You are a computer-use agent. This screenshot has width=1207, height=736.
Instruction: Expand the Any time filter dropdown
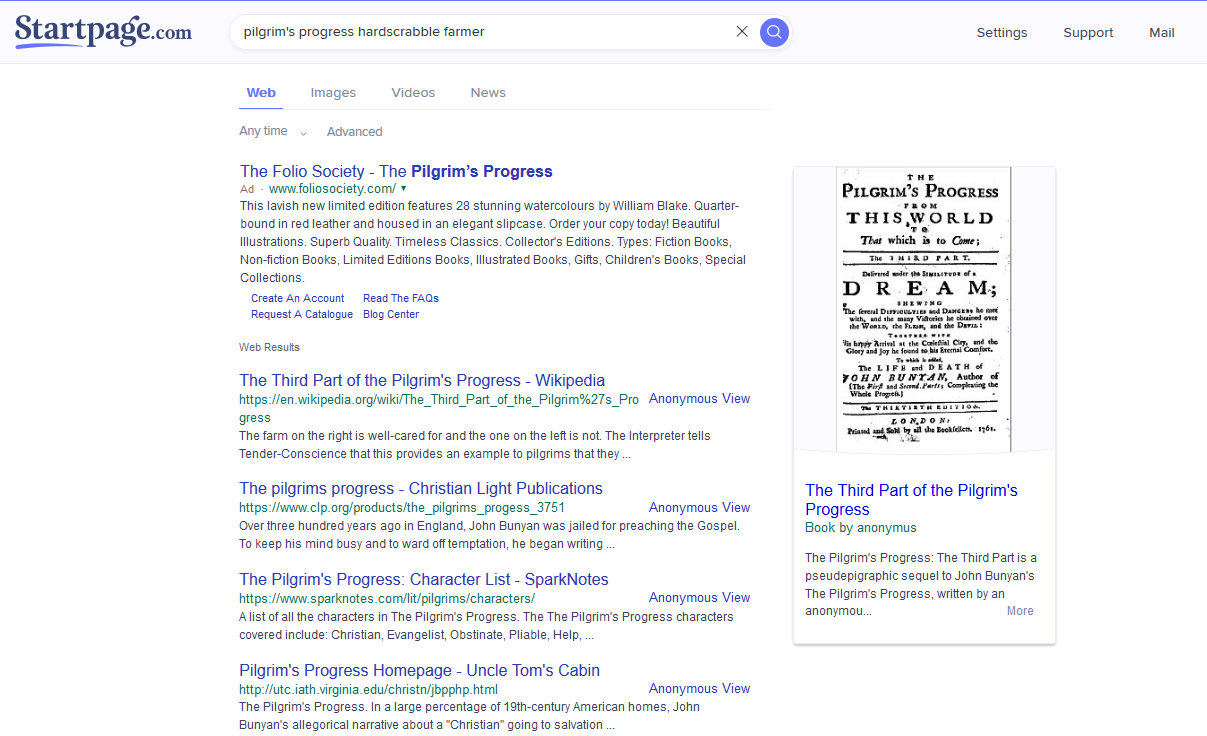coord(273,131)
